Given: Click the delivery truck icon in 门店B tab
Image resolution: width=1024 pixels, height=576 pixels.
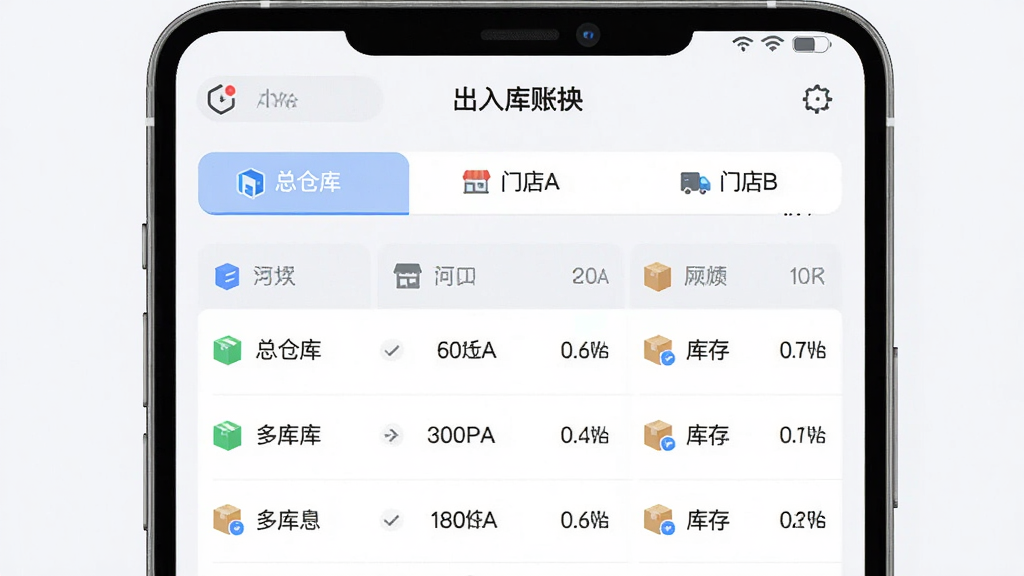Looking at the screenshot, I should (695, 183).
